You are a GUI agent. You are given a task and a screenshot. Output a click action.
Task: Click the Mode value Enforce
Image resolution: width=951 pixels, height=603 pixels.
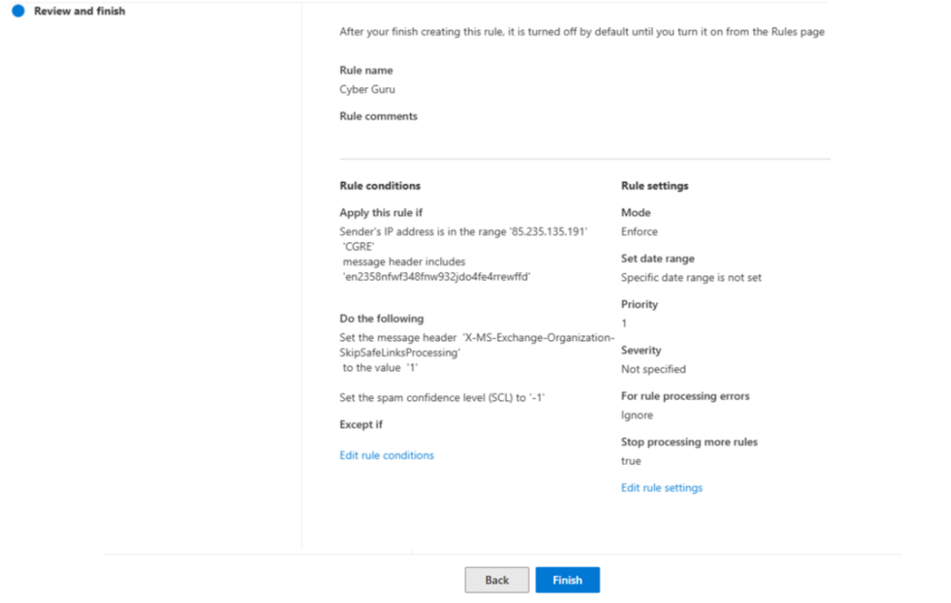(639, 231)
